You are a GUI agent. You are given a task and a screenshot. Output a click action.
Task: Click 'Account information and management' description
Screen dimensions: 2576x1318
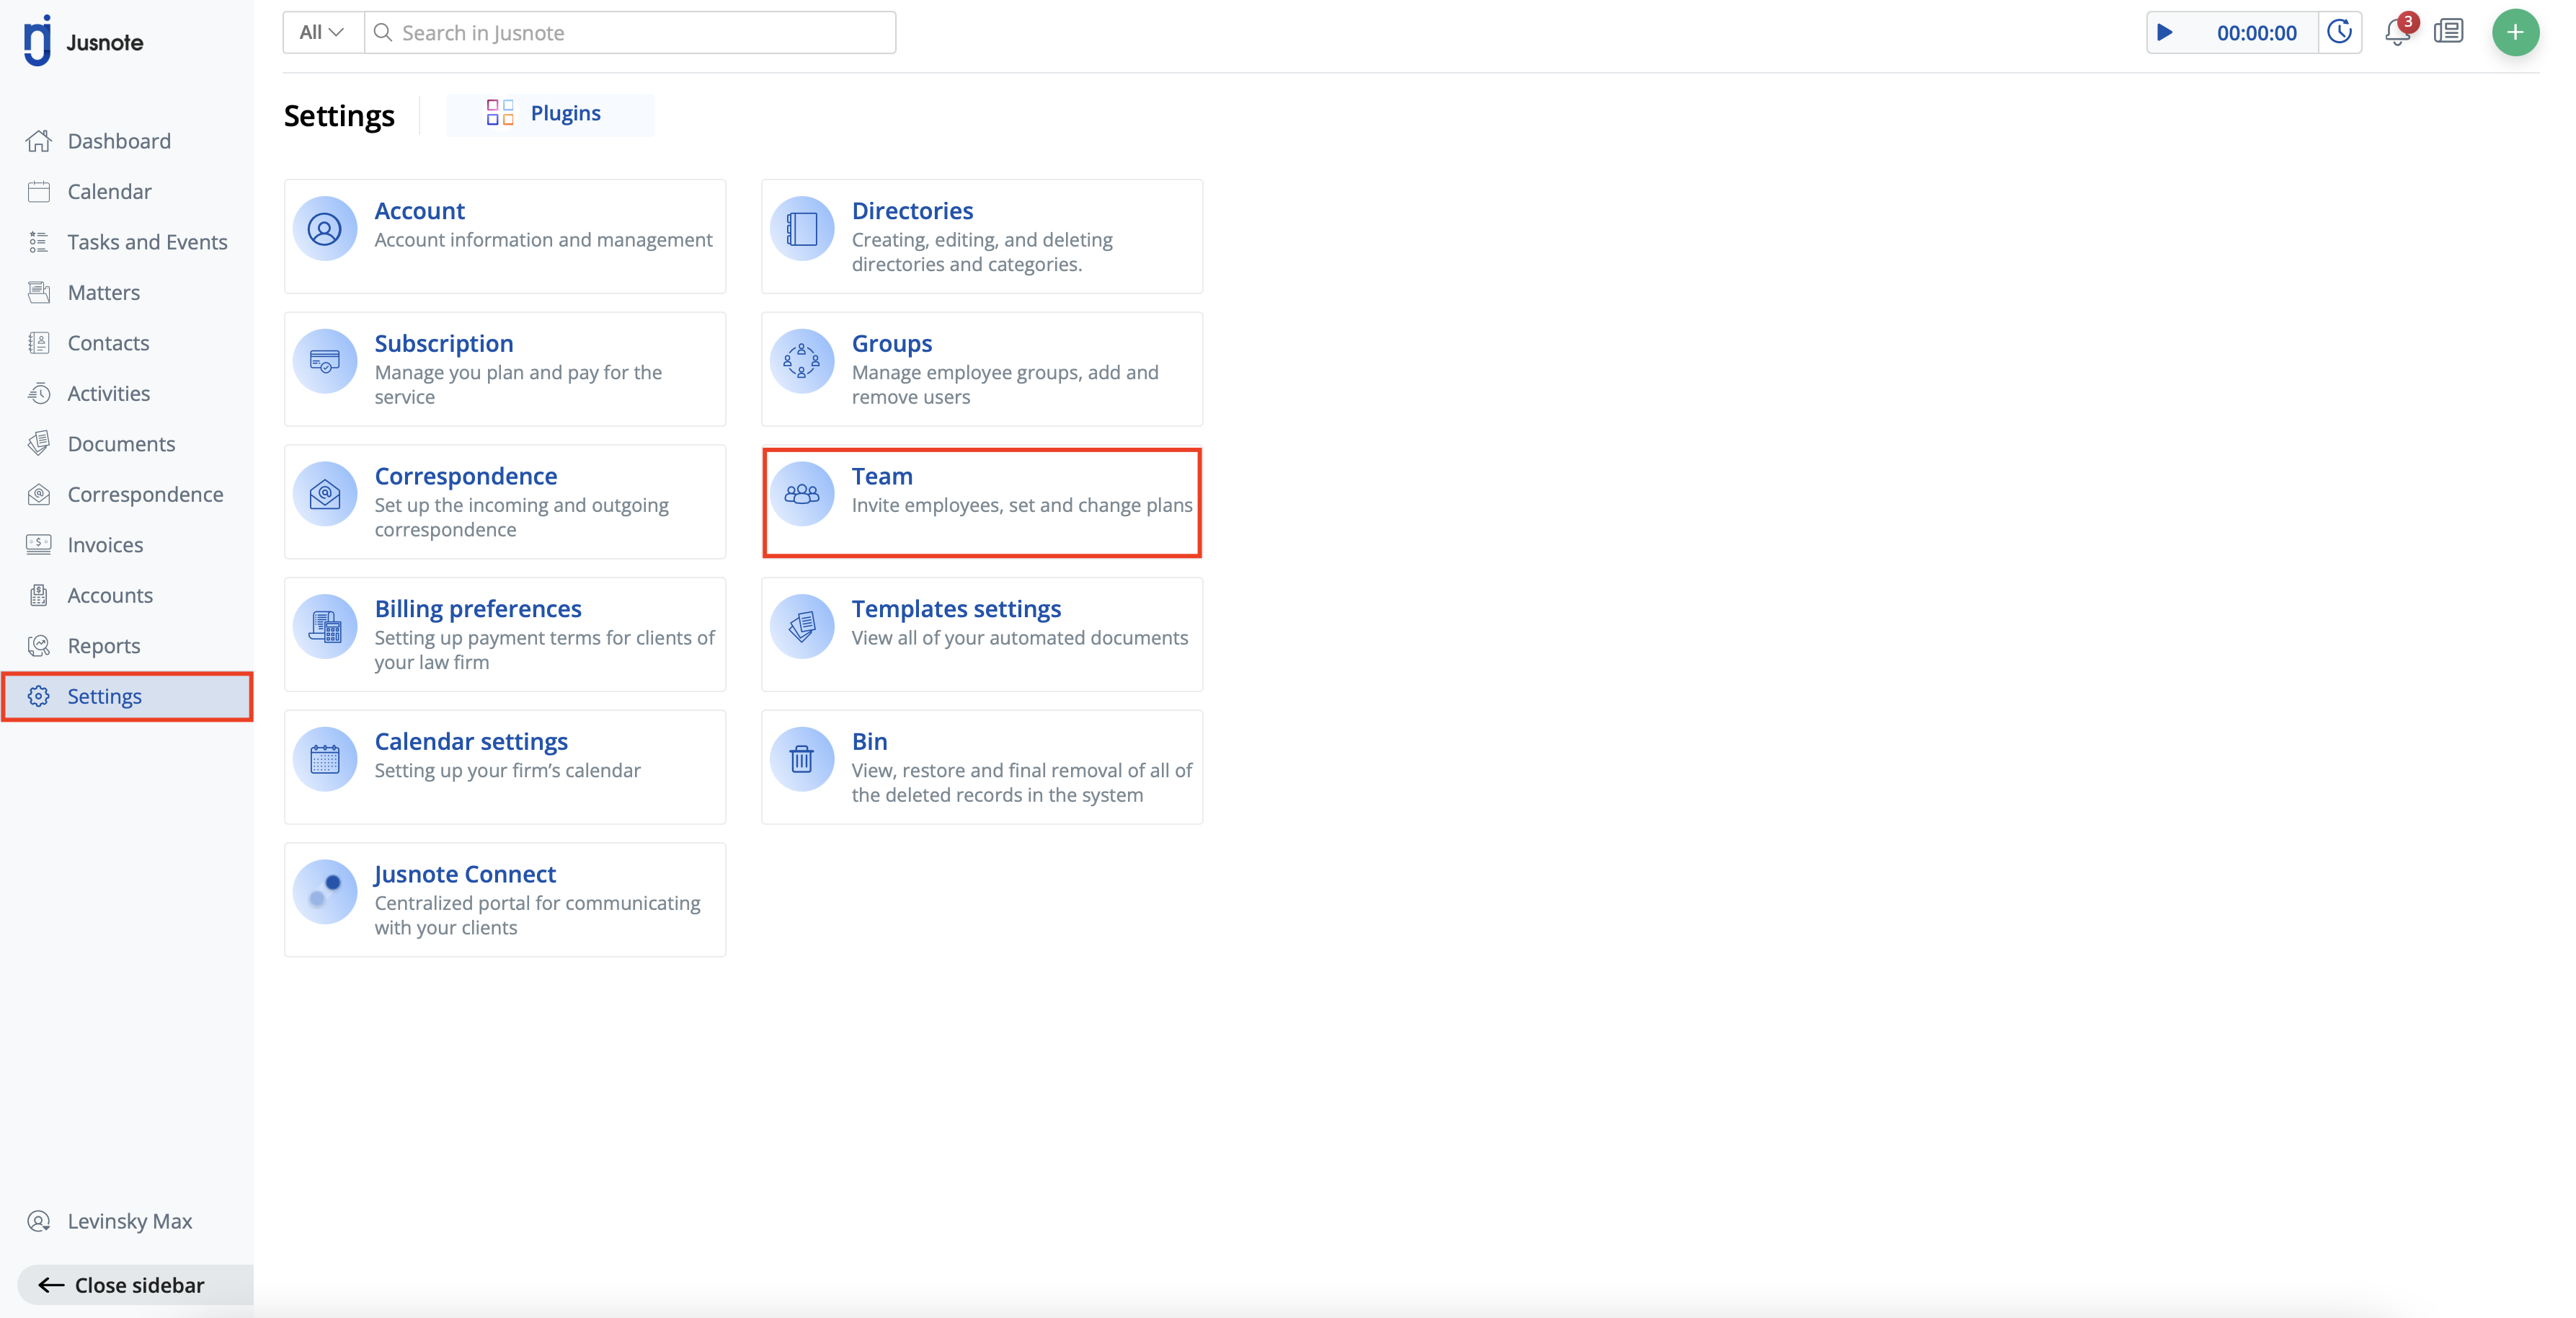click(x=543, y=240)
